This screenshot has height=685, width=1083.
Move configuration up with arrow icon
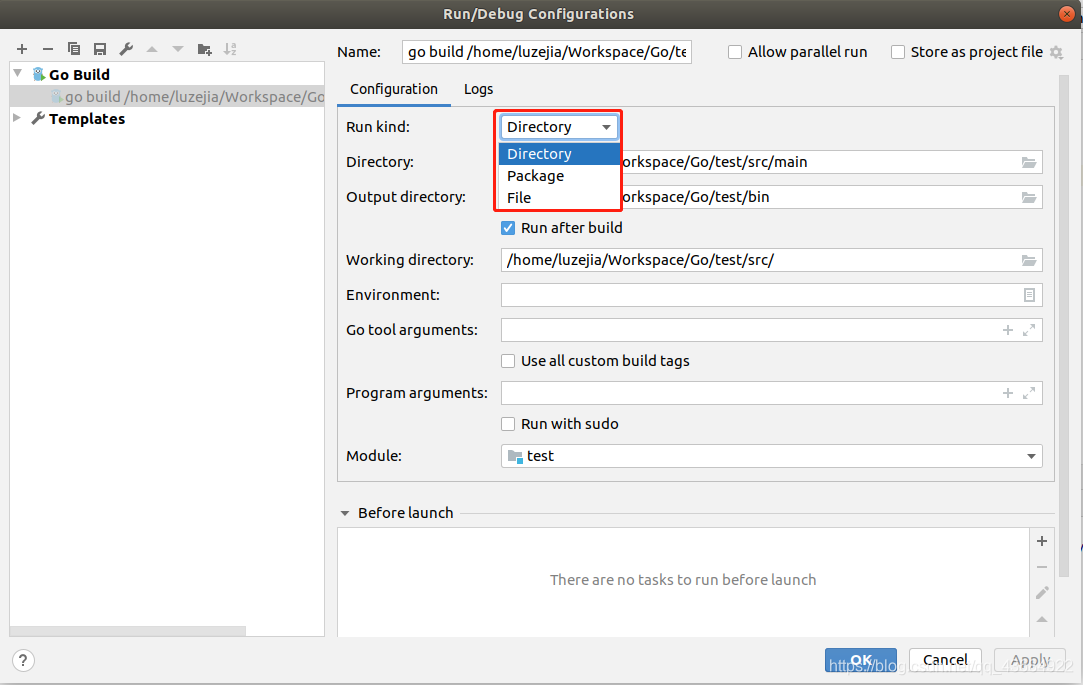pos(152,49)
